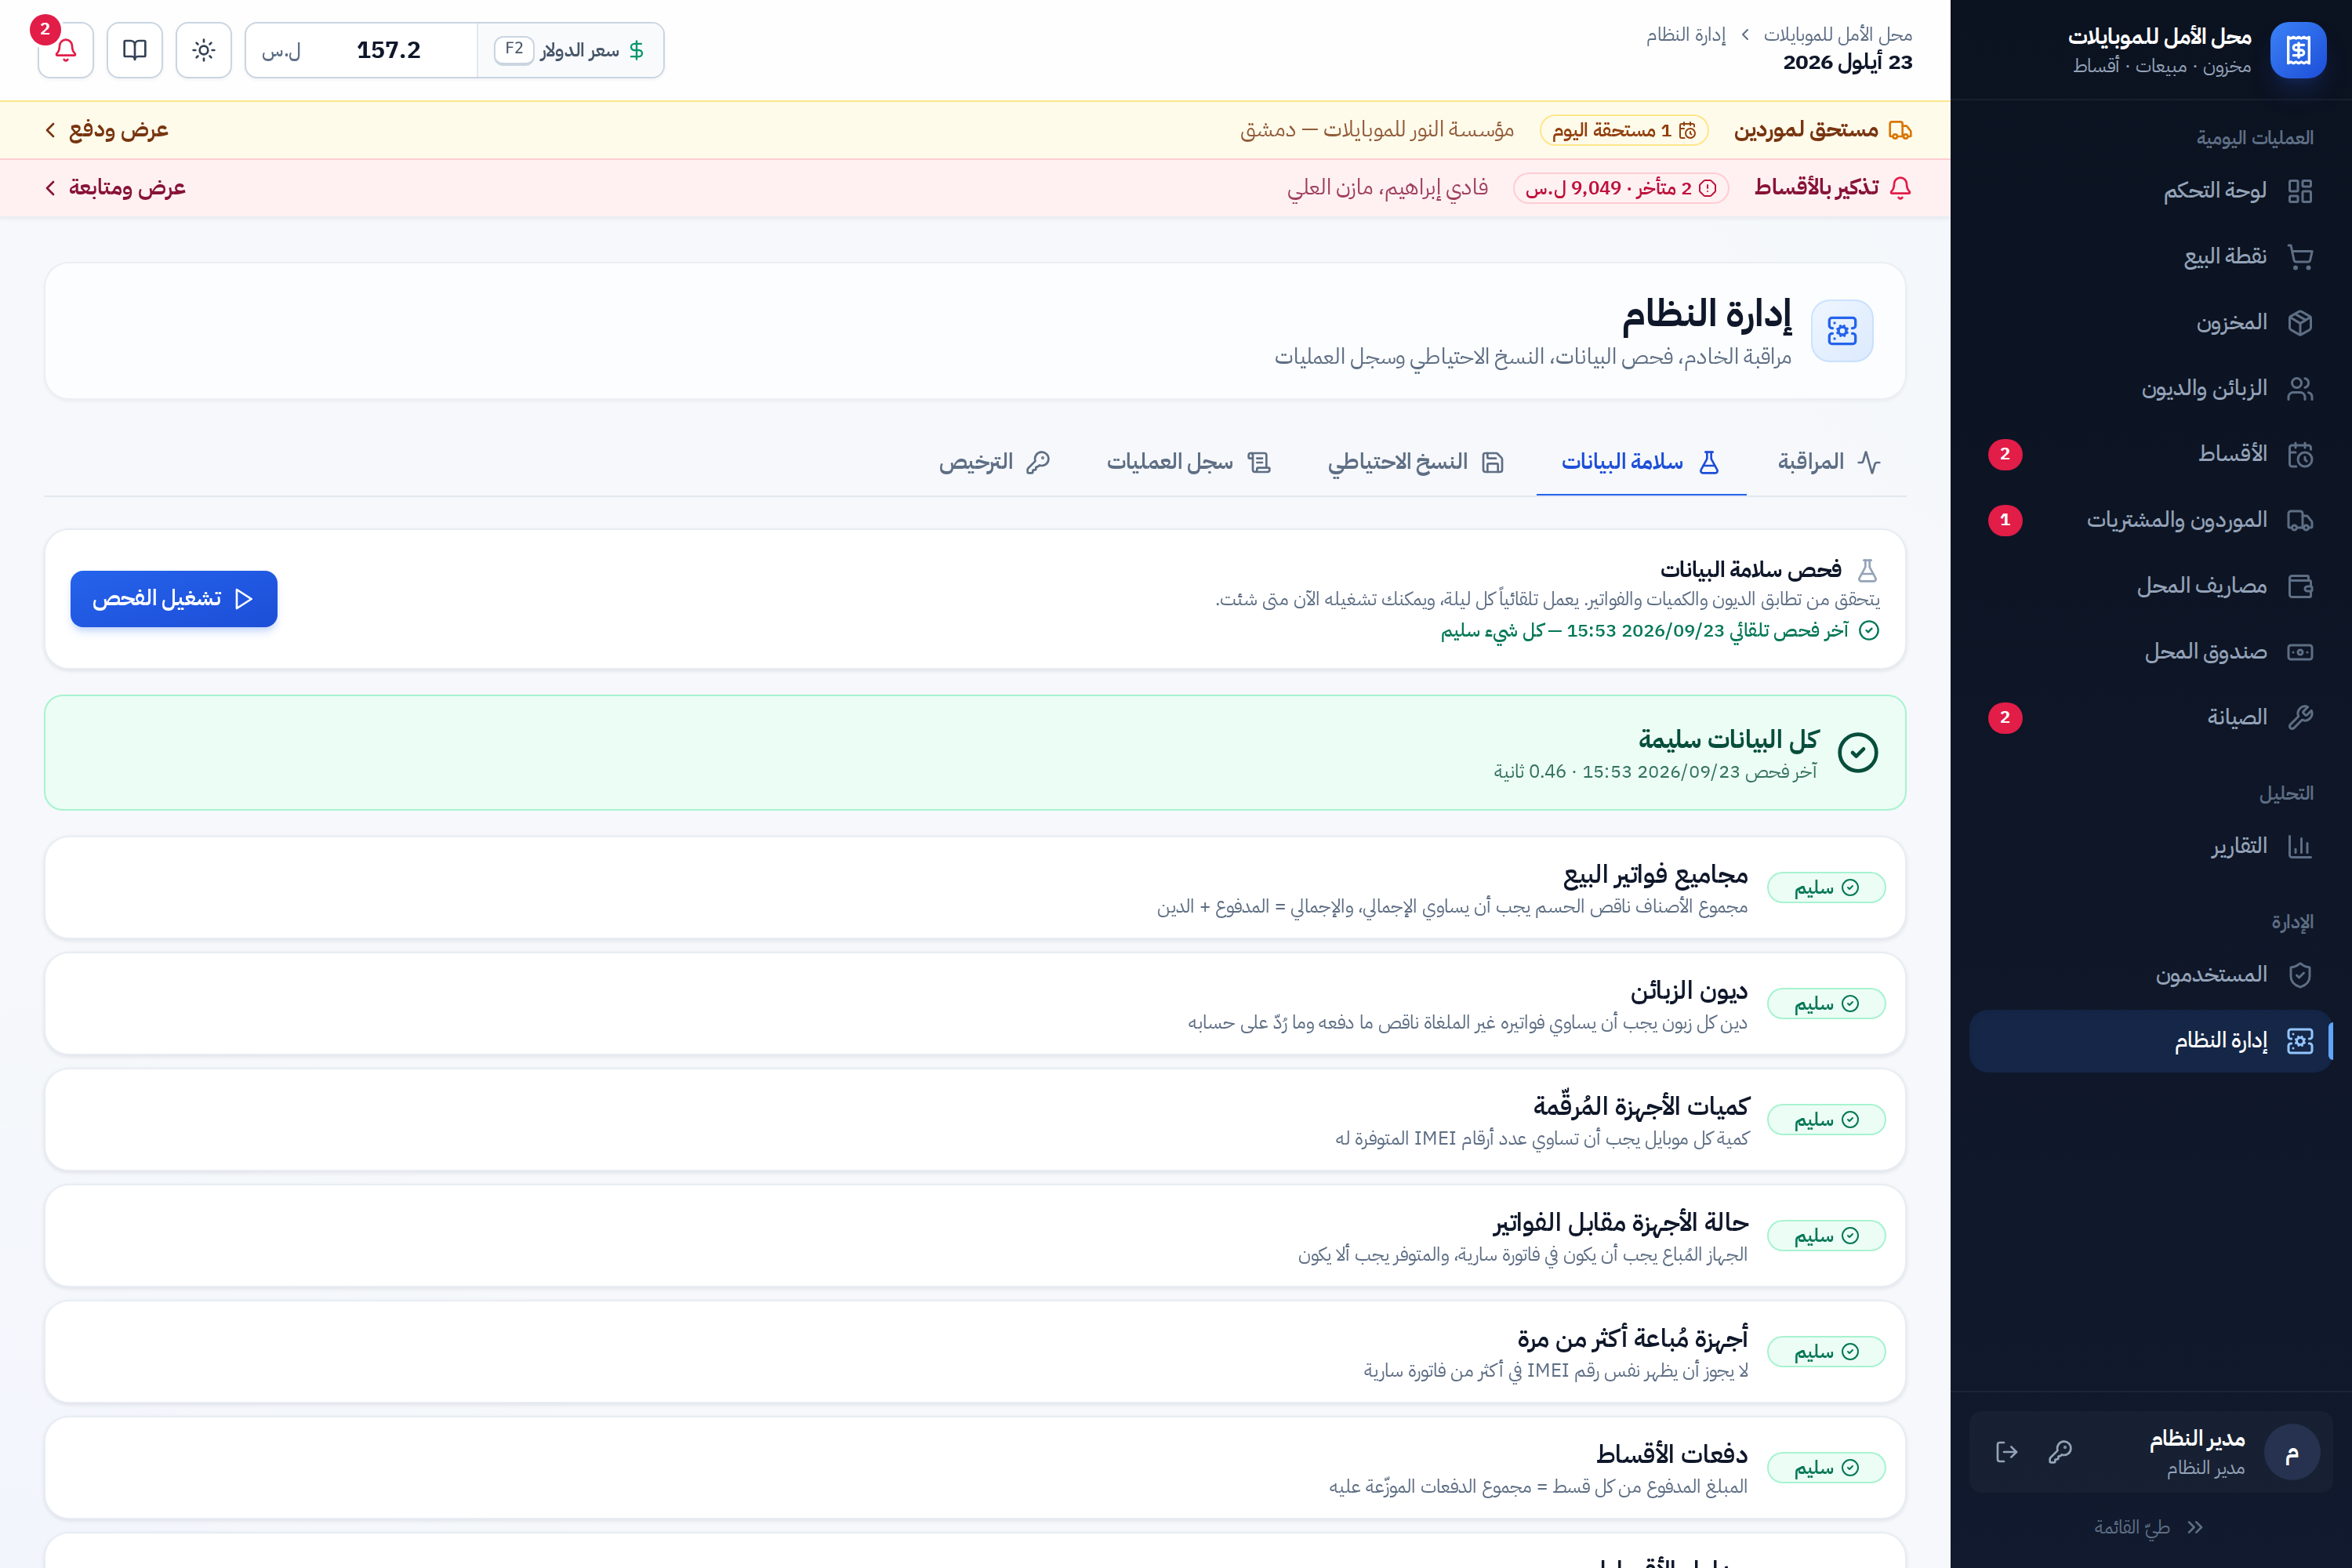The height and width of the screenshot is (1568, 2352).
Task: Click the كل البيانات سليمة status banner
Action: click(975, 753)
